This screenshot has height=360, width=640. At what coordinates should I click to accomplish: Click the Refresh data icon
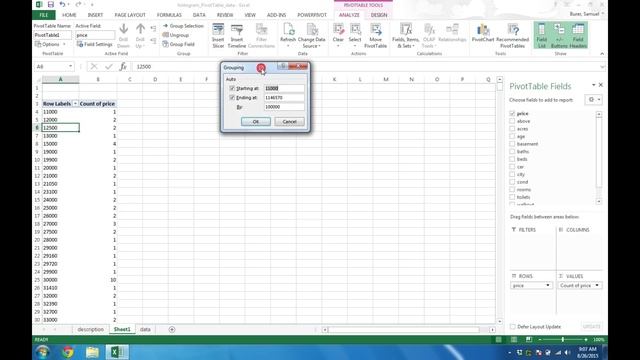(x=288, y=30)
